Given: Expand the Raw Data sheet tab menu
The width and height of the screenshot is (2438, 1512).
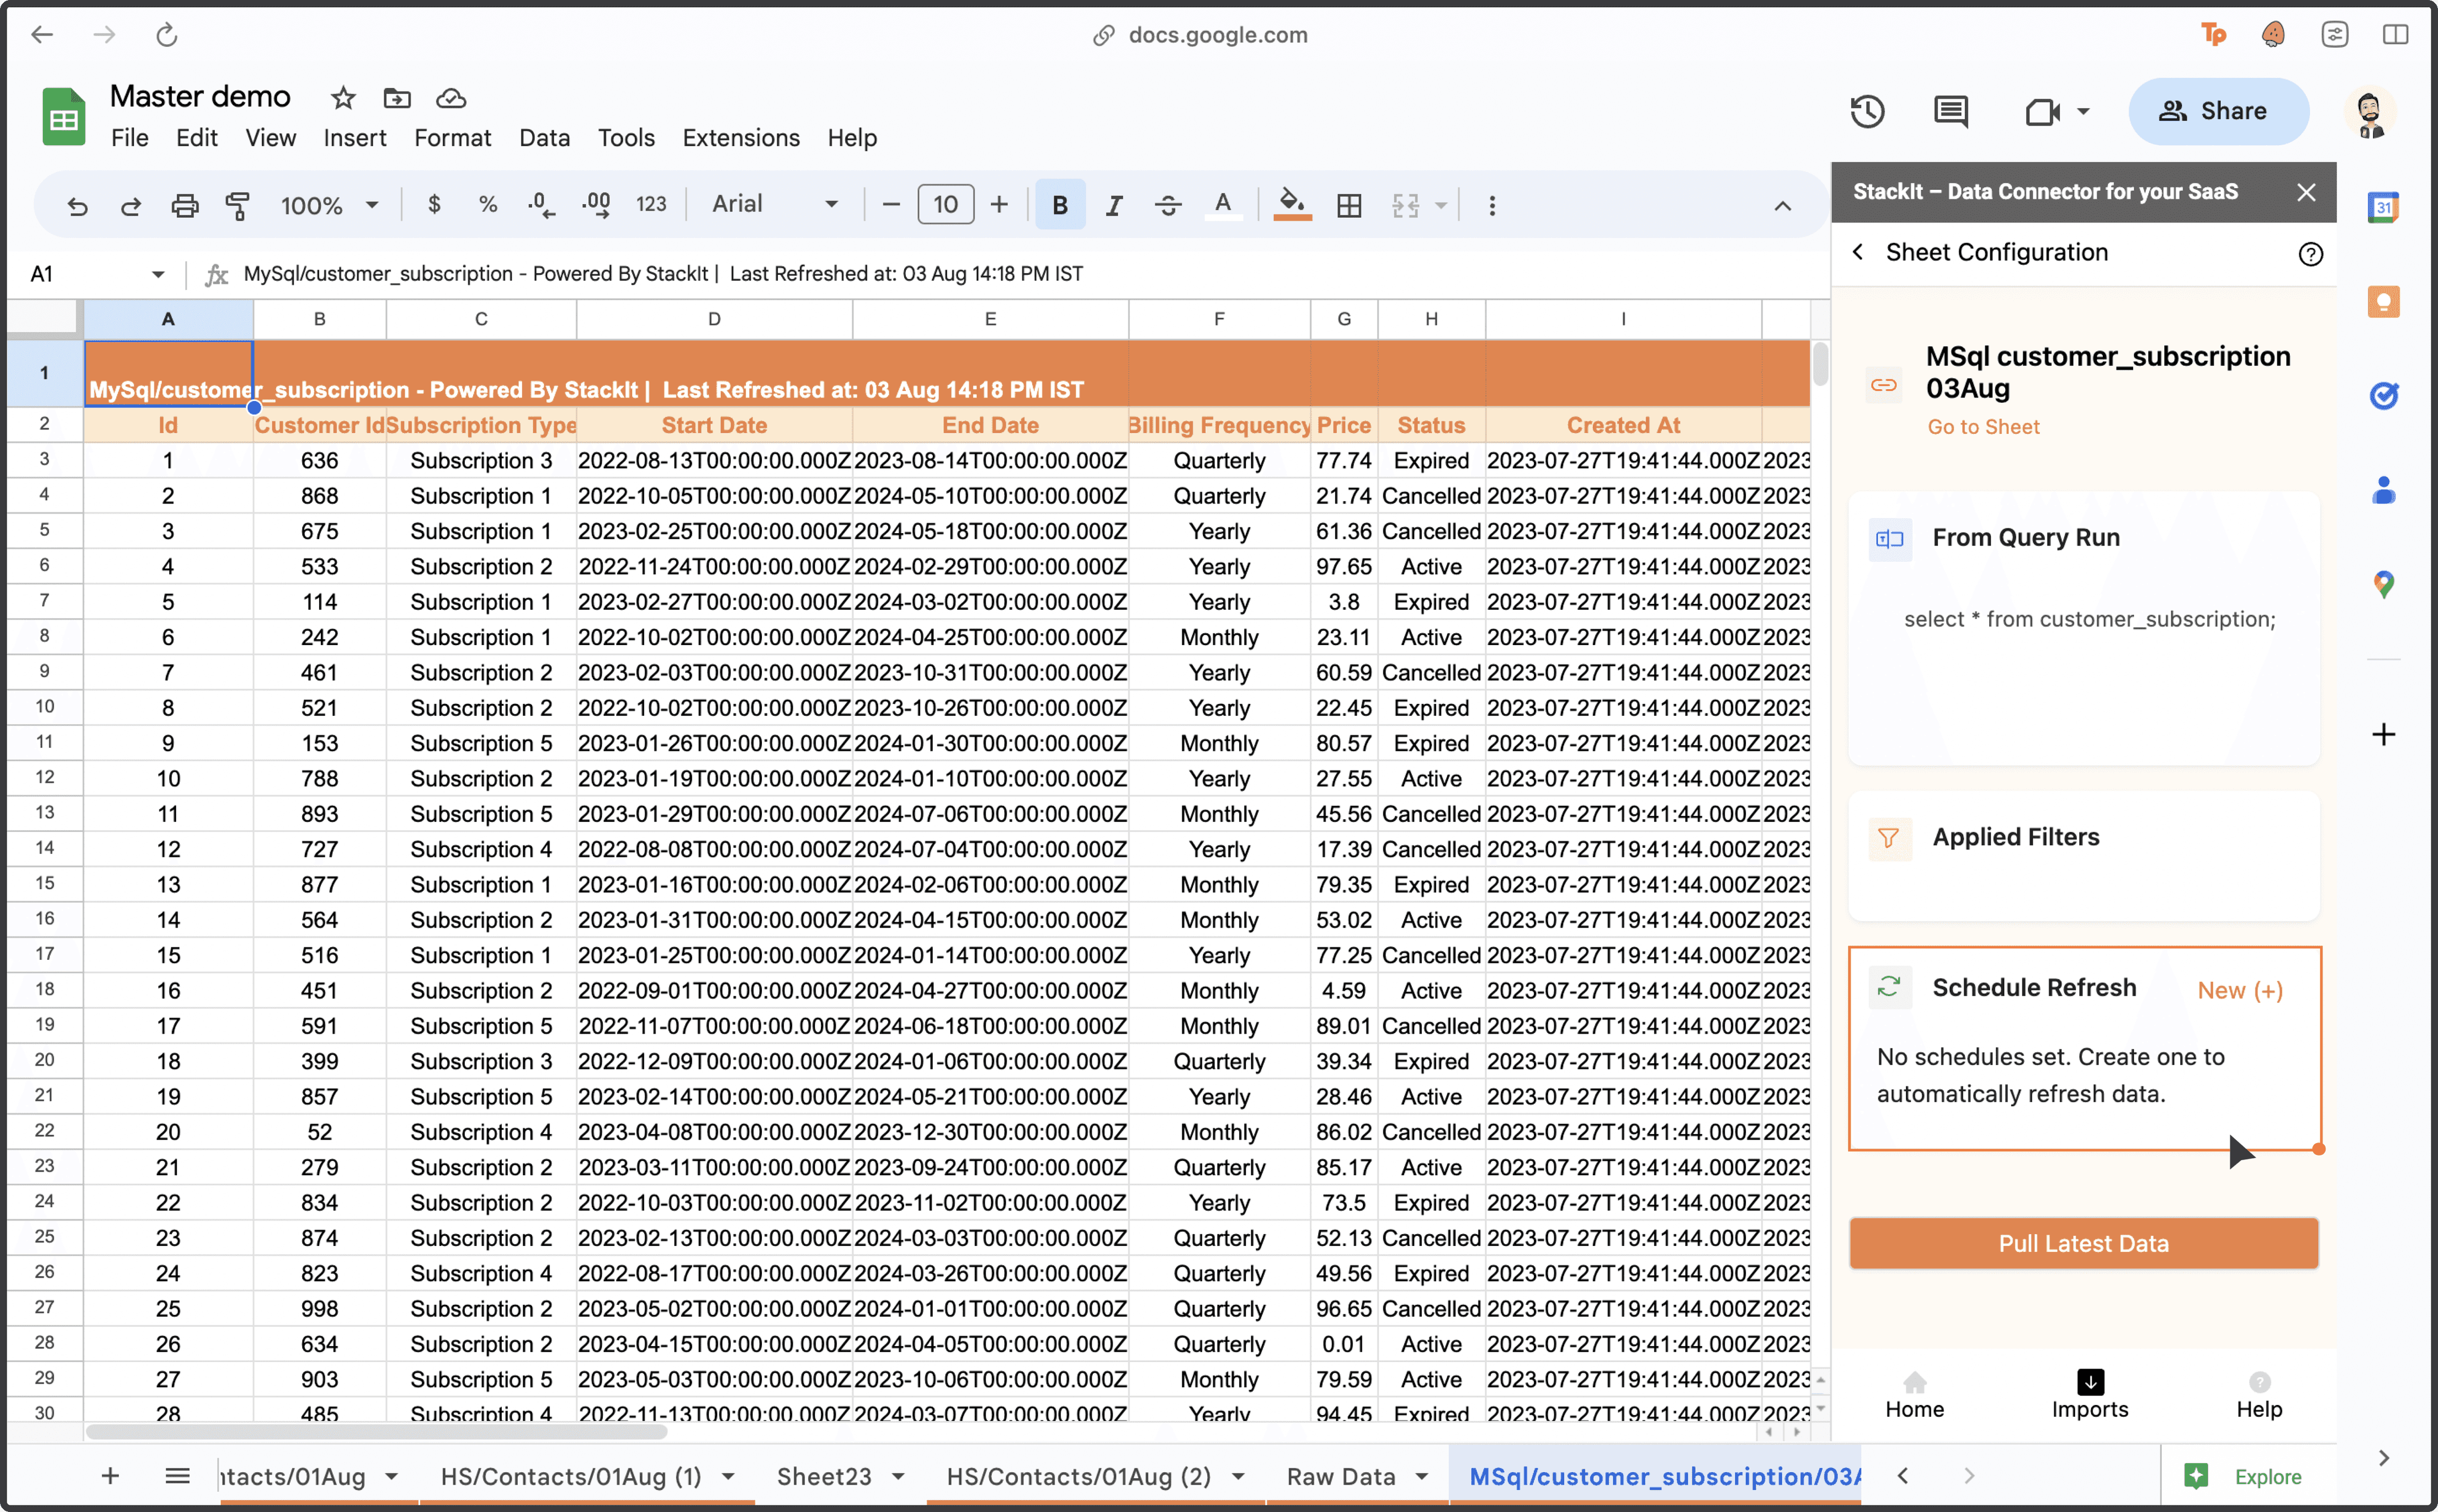Looking at the screenshot, I should tap(1422, 1476).
